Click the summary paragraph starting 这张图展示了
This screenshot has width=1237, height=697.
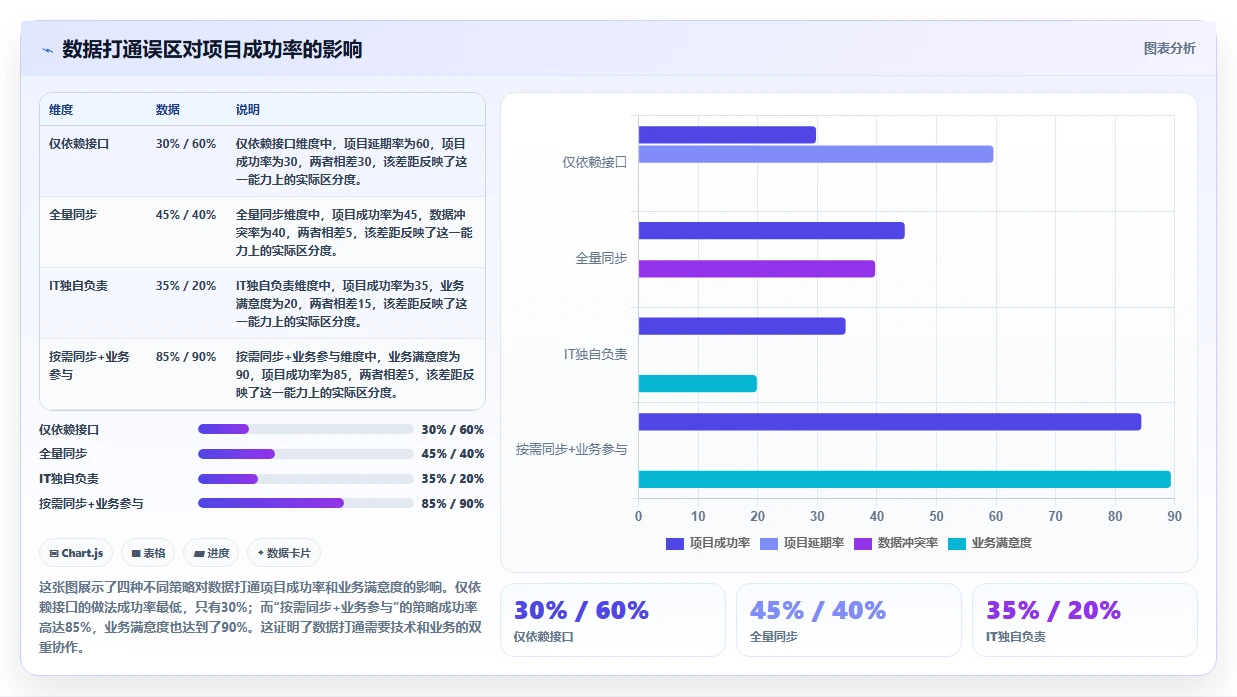[261, 617]
